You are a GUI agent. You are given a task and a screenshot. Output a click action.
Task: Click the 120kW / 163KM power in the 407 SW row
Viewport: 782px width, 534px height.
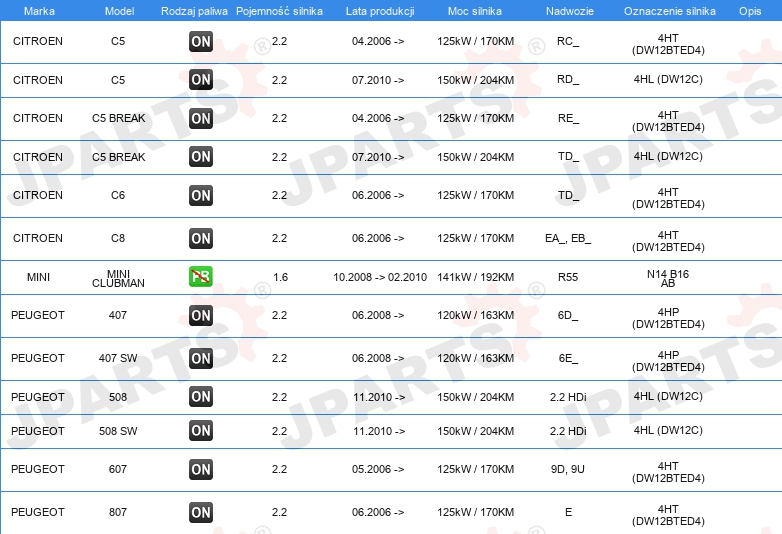[475, 358]
